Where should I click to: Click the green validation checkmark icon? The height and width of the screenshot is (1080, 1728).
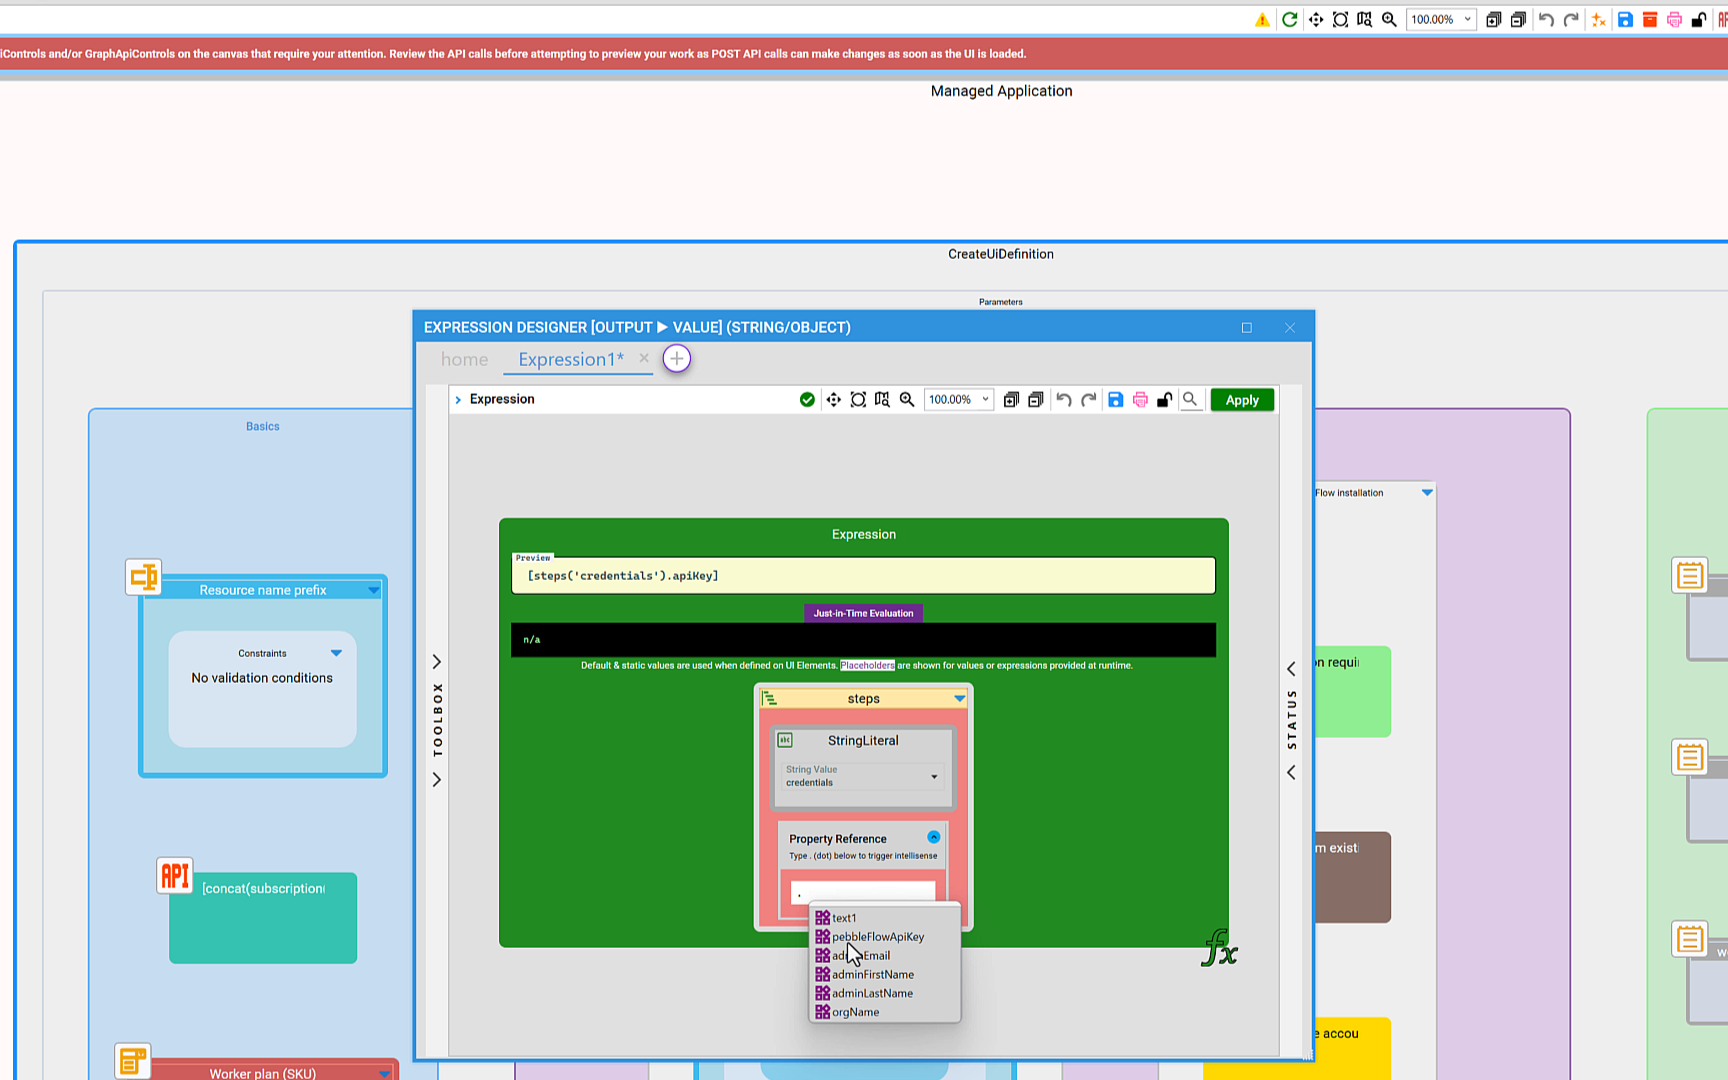[x=807, y=400]
